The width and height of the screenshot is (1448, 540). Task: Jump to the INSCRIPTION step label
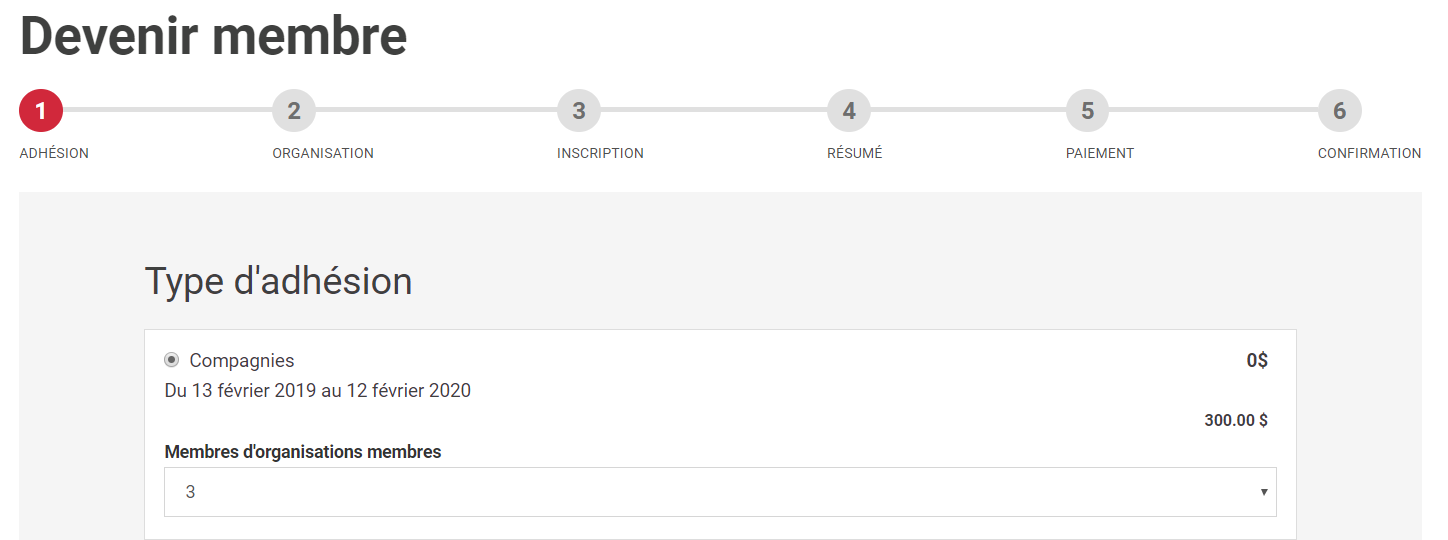(600, 154)
